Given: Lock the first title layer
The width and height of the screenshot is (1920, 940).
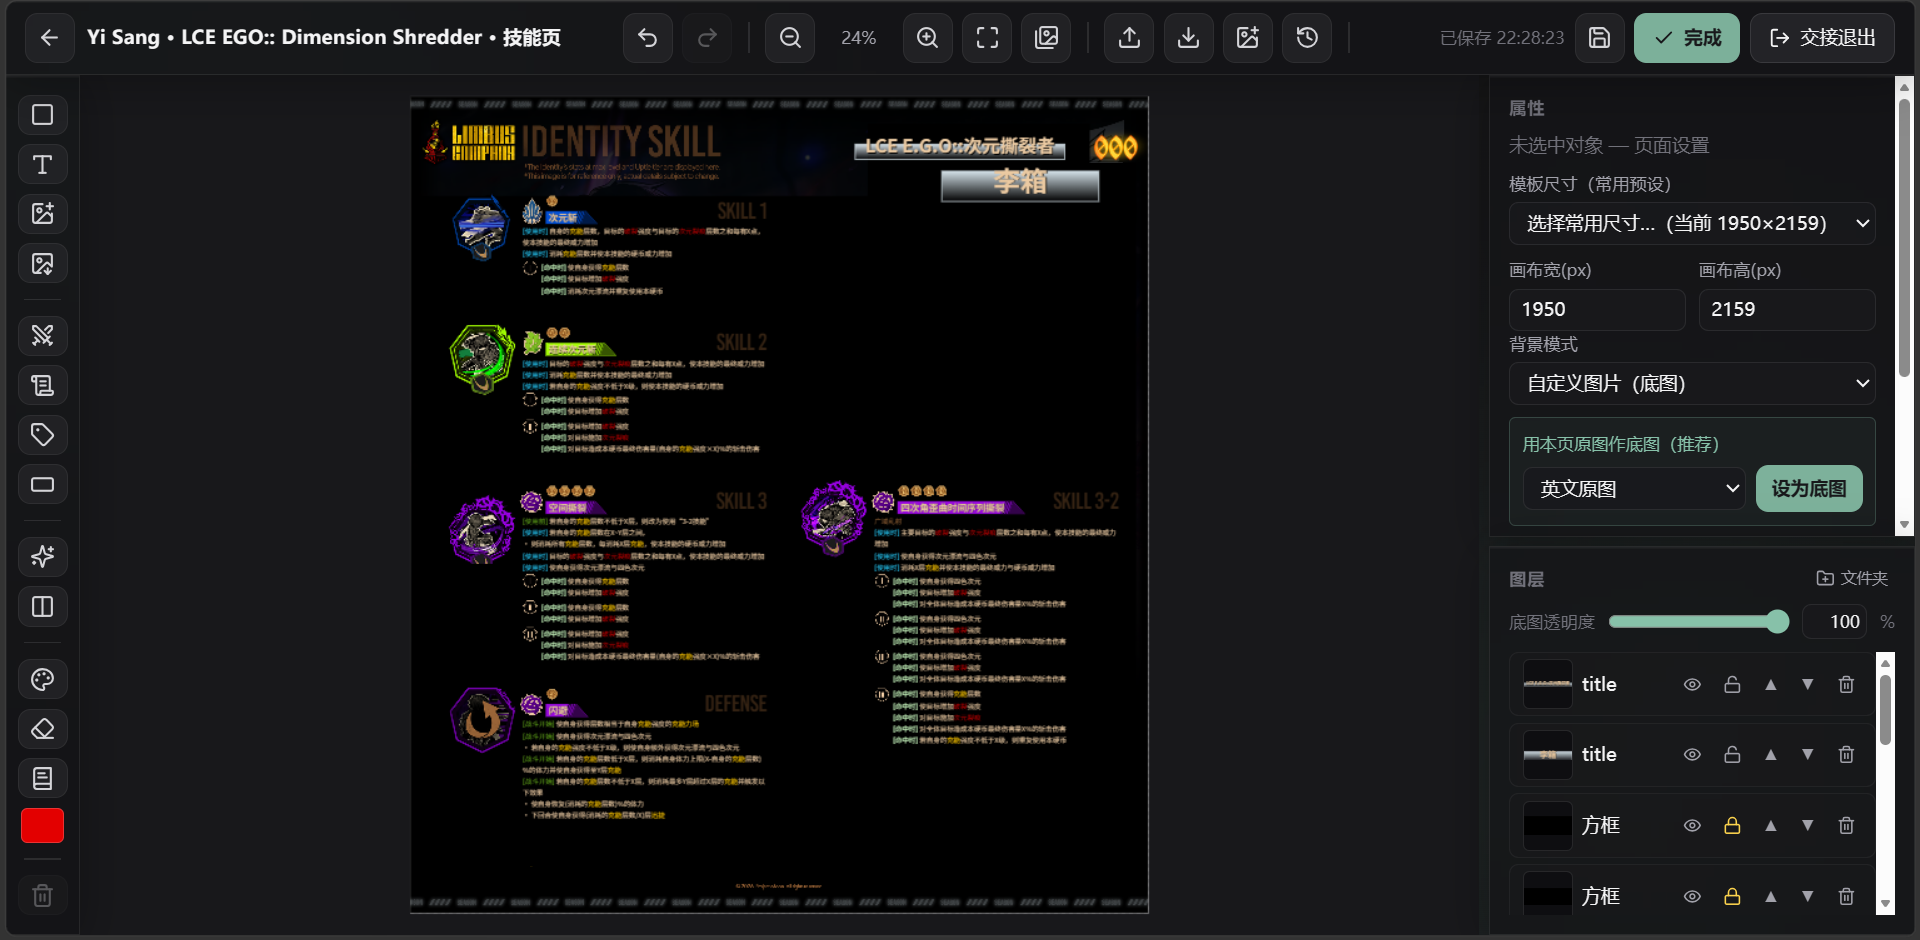Looking at the screenshot, I should (1732, 685).
